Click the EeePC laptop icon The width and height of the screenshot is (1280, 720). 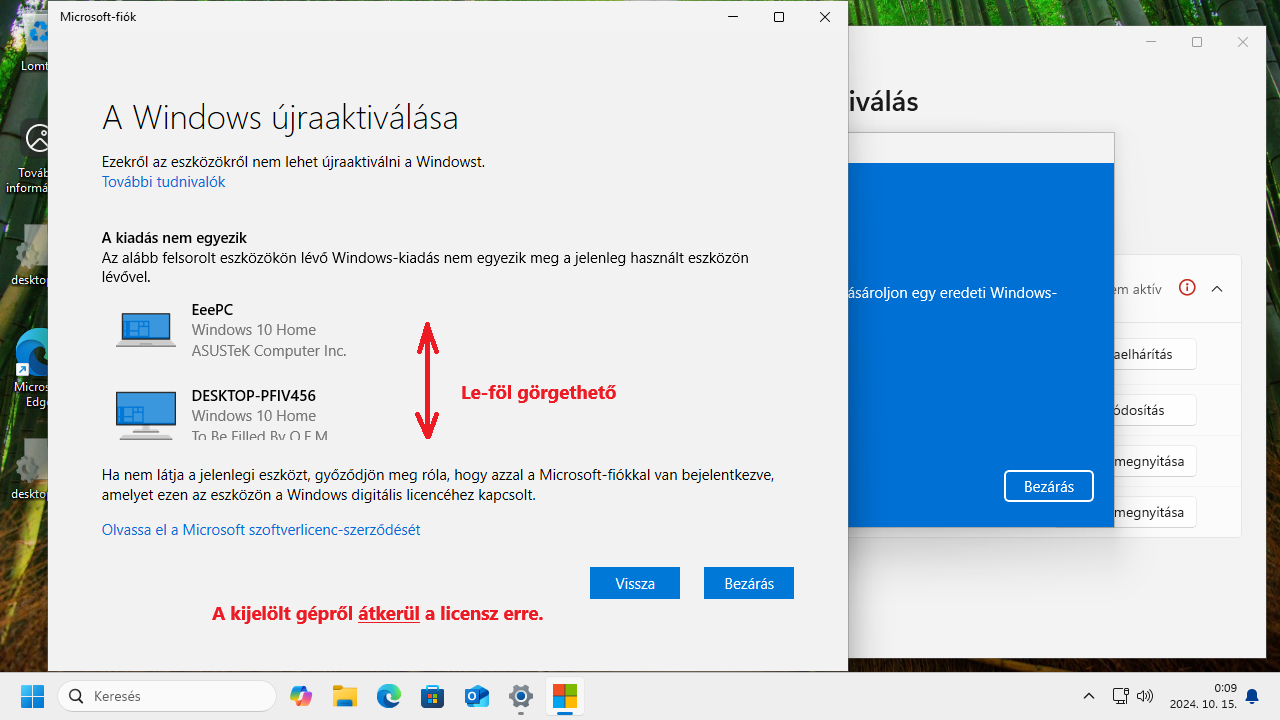coord(146,330)
